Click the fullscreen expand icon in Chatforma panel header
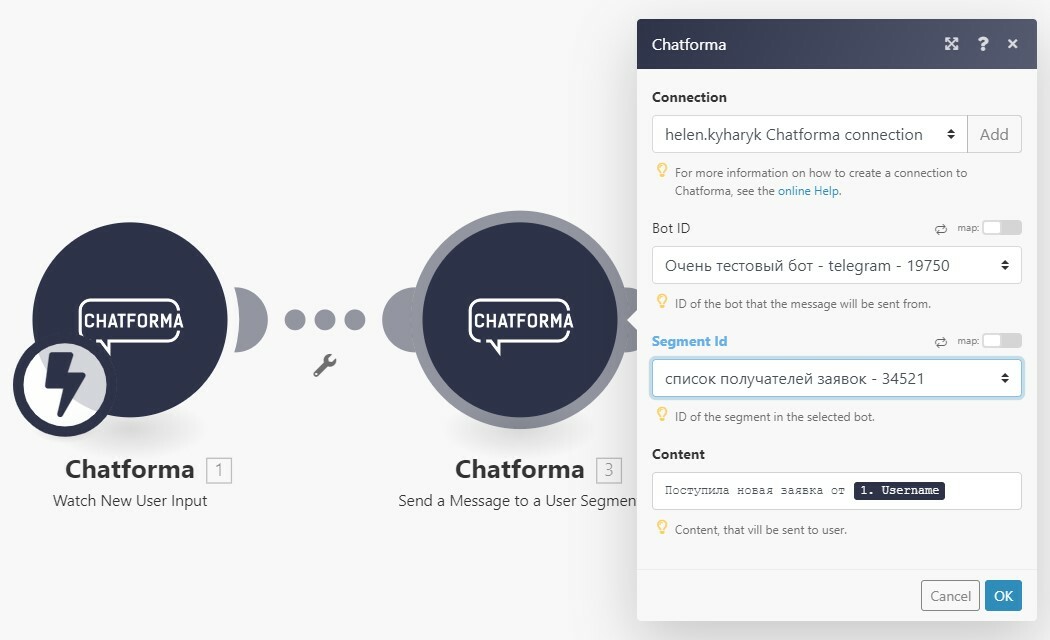The image size is (1050, 640). (951, 44)
